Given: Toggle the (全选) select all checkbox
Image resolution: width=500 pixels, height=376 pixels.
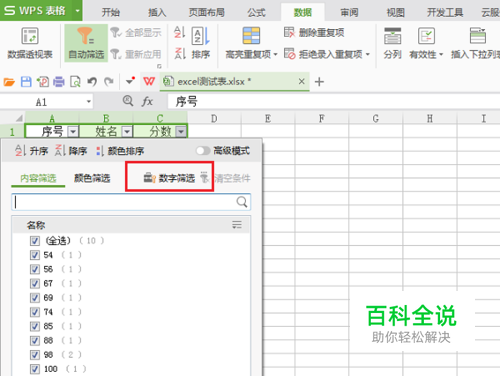Looking at the screenshot, I should (x=35, y=241).
